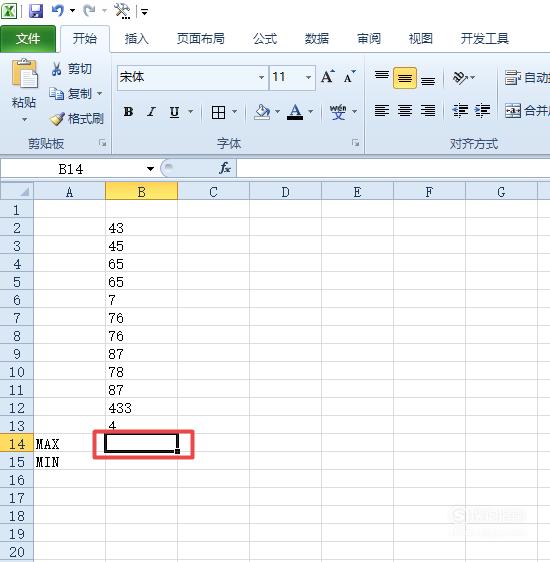The height and width of the screenshot is (562, 550).
Task: Click the fx insert function icon
Action: (x=225, y=168)
